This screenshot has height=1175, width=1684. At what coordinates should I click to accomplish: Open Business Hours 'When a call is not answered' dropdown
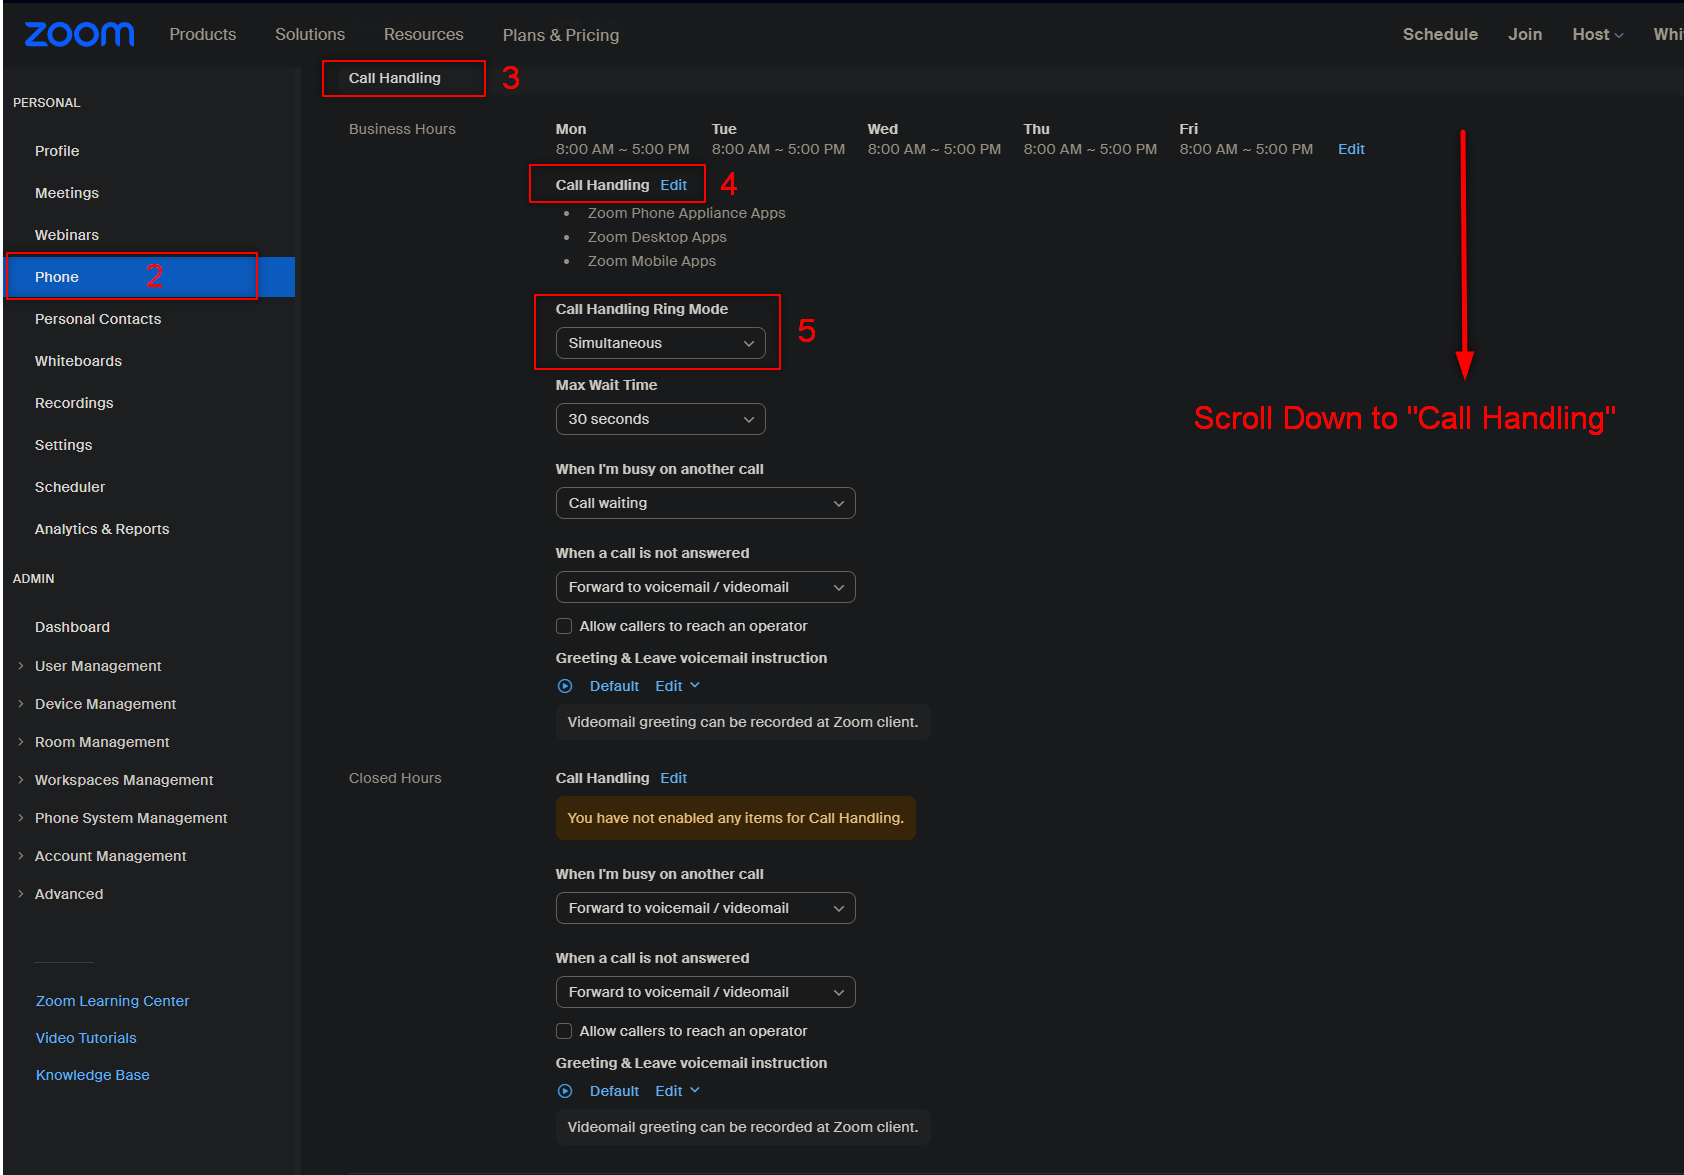(x=705, y=587)
